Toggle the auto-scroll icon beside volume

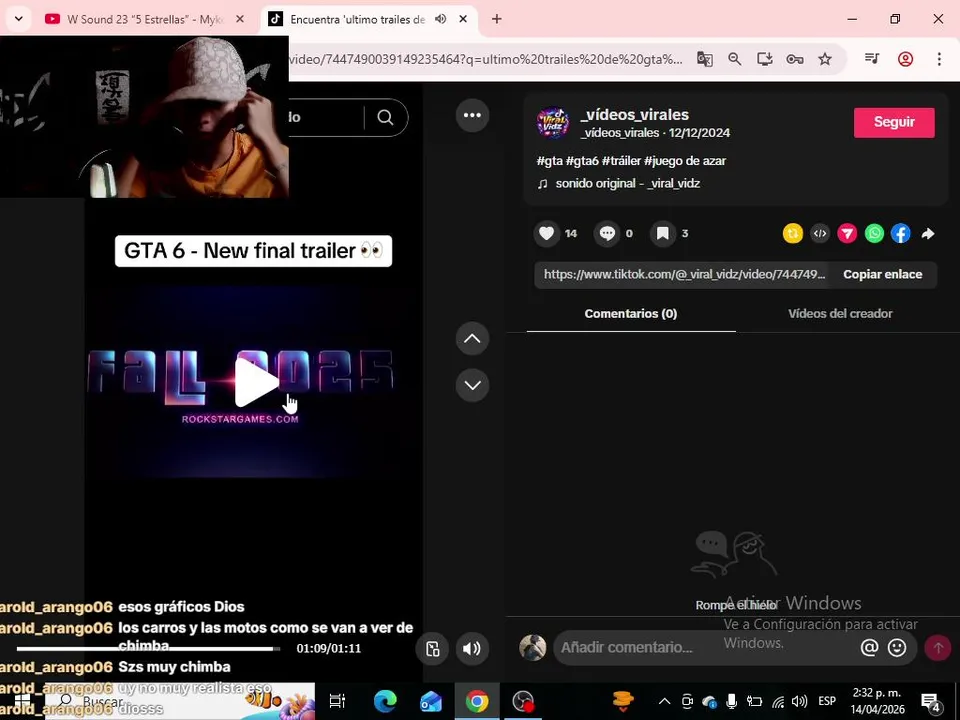(432, 648)
